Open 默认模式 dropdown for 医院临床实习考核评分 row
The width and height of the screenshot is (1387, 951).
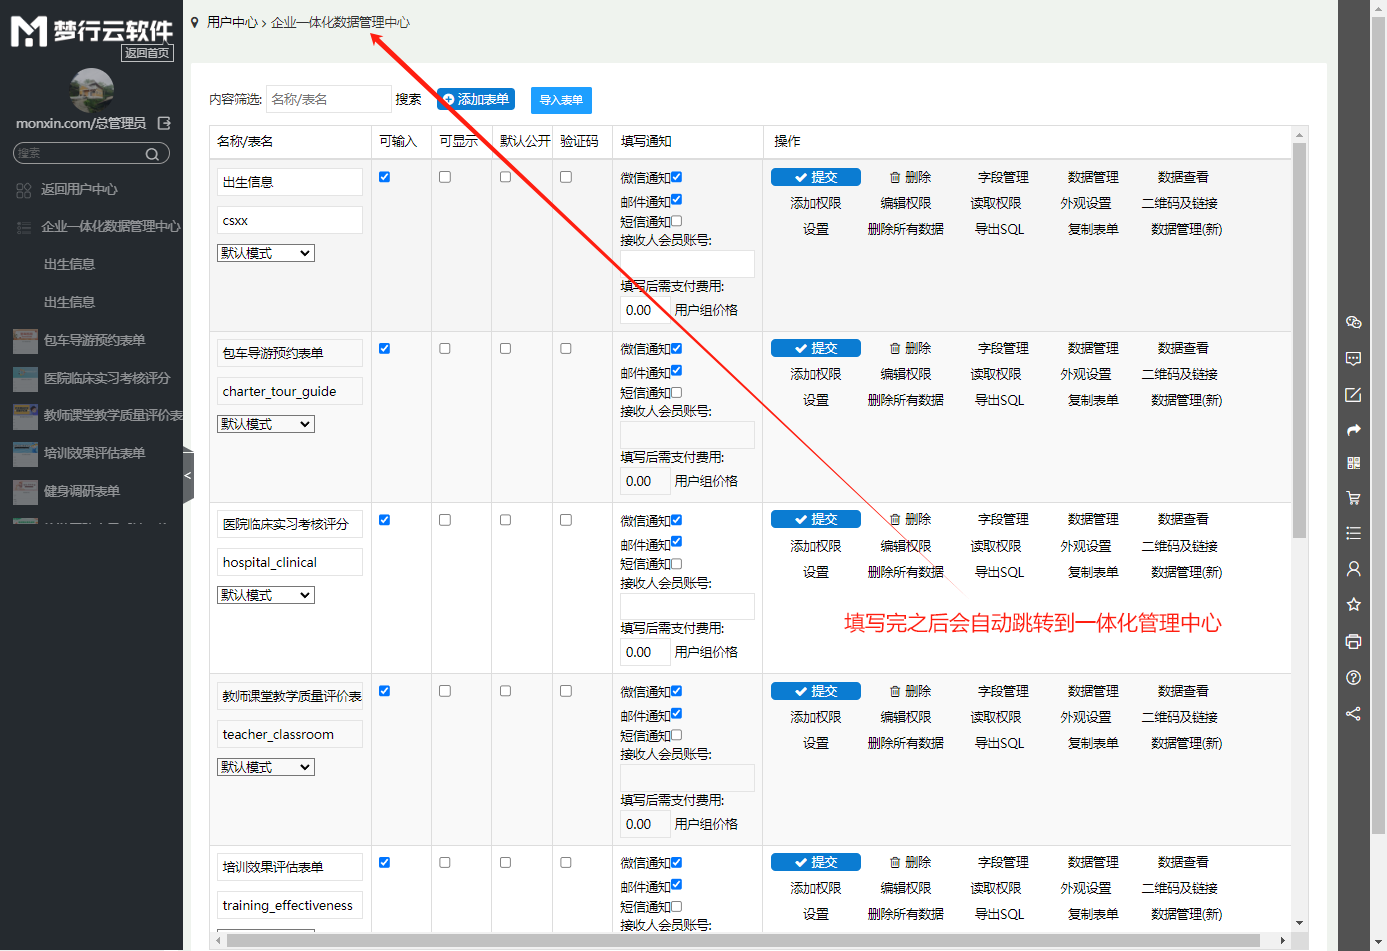[x=266, y=595]
